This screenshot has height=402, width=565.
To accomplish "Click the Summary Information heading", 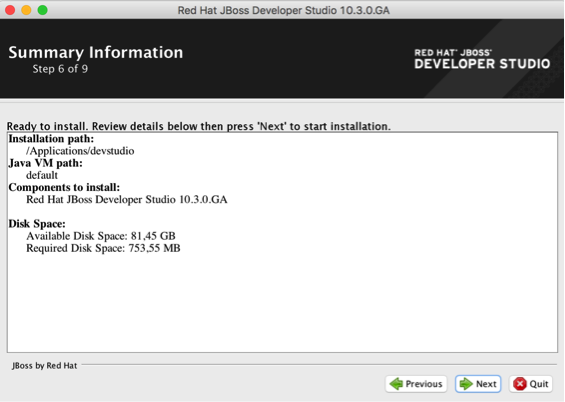I will tap(96, 53).
